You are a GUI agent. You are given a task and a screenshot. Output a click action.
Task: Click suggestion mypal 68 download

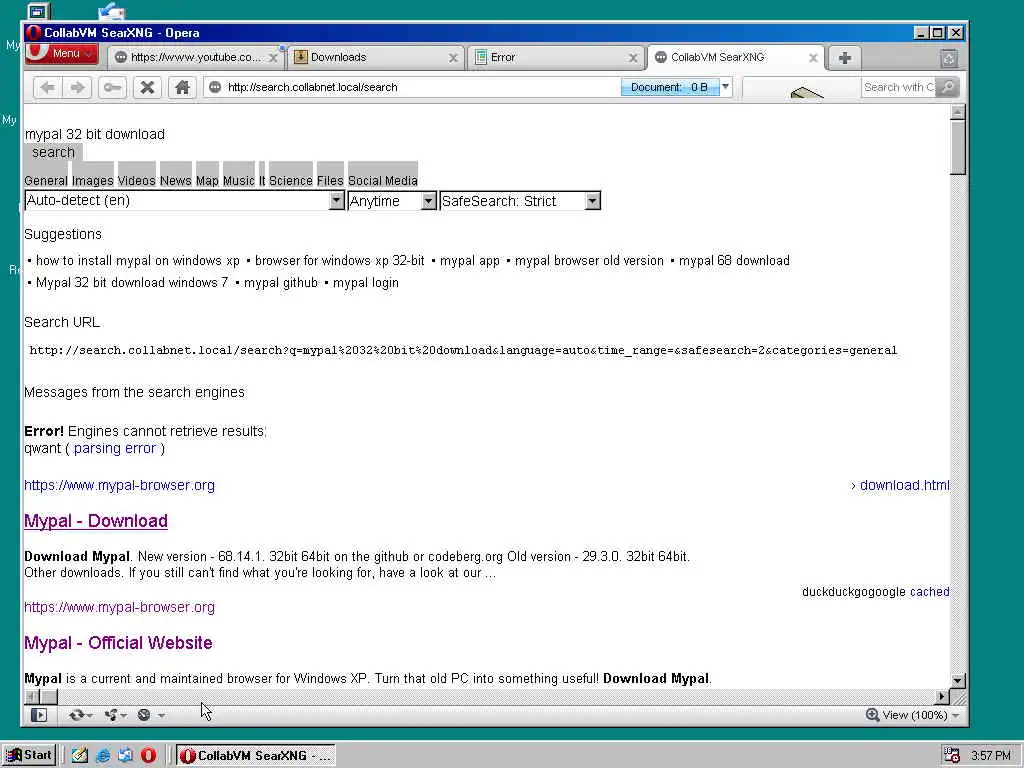734,261
